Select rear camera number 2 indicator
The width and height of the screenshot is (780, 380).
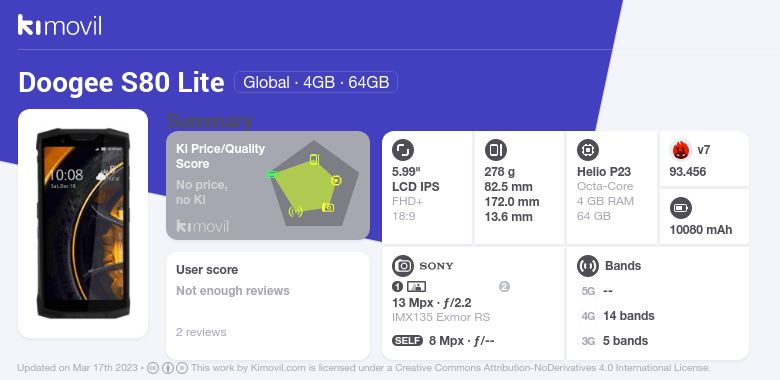click(504, 286)
